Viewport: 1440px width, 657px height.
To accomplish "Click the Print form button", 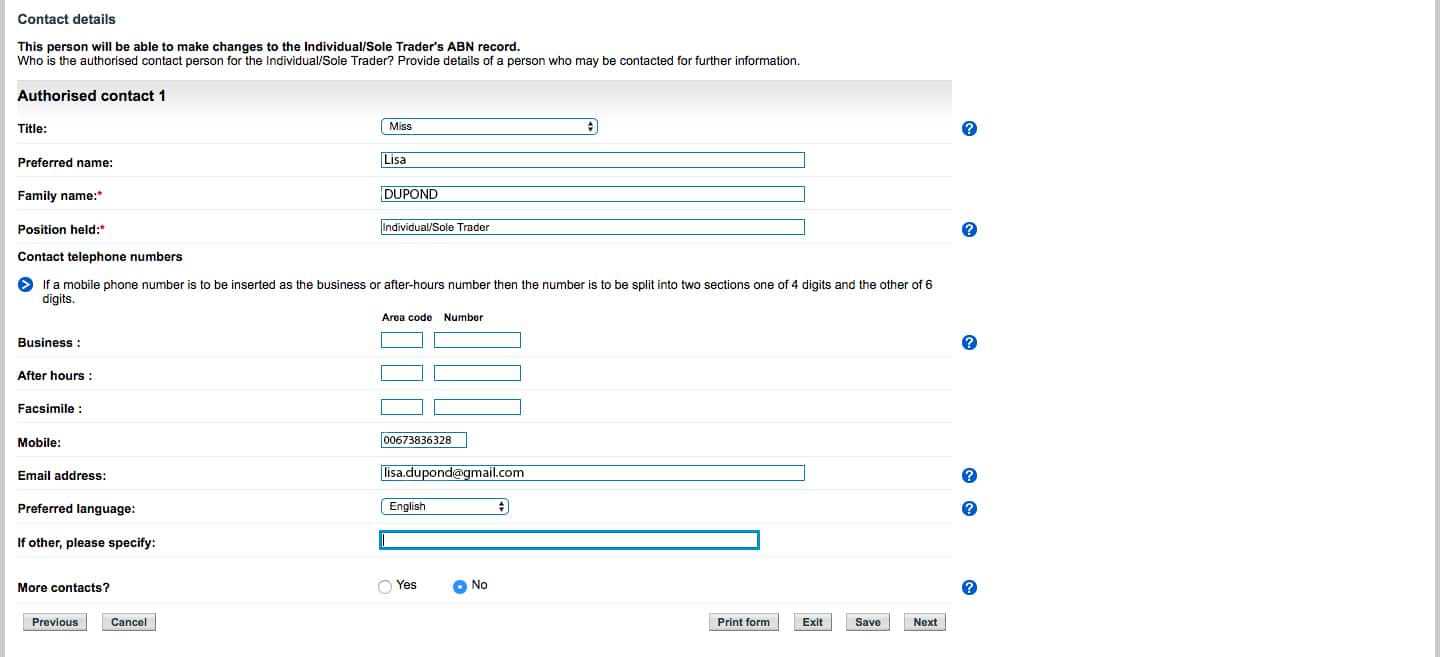I will [744, 622].
